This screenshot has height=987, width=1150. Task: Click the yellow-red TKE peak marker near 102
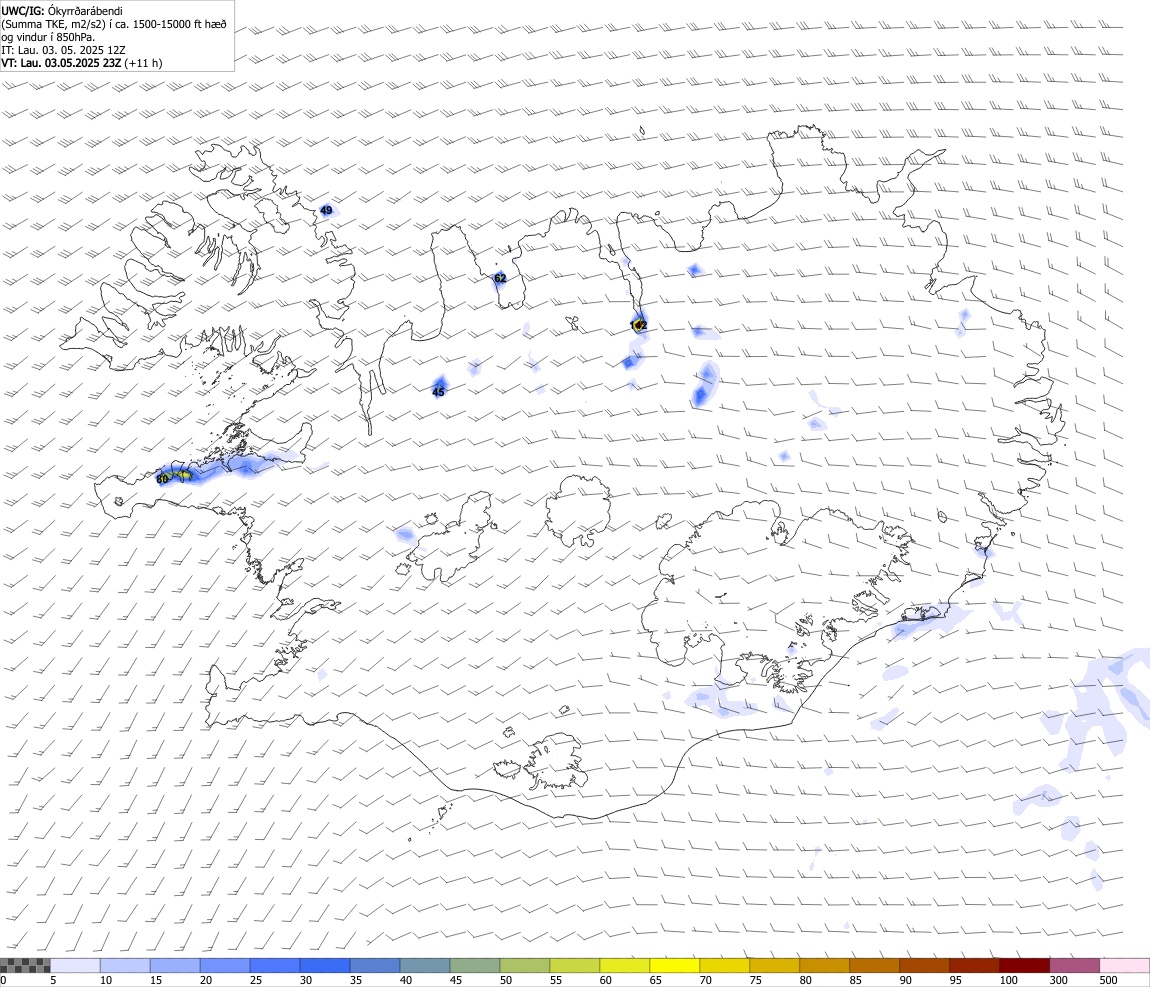[x=639, y=325]
